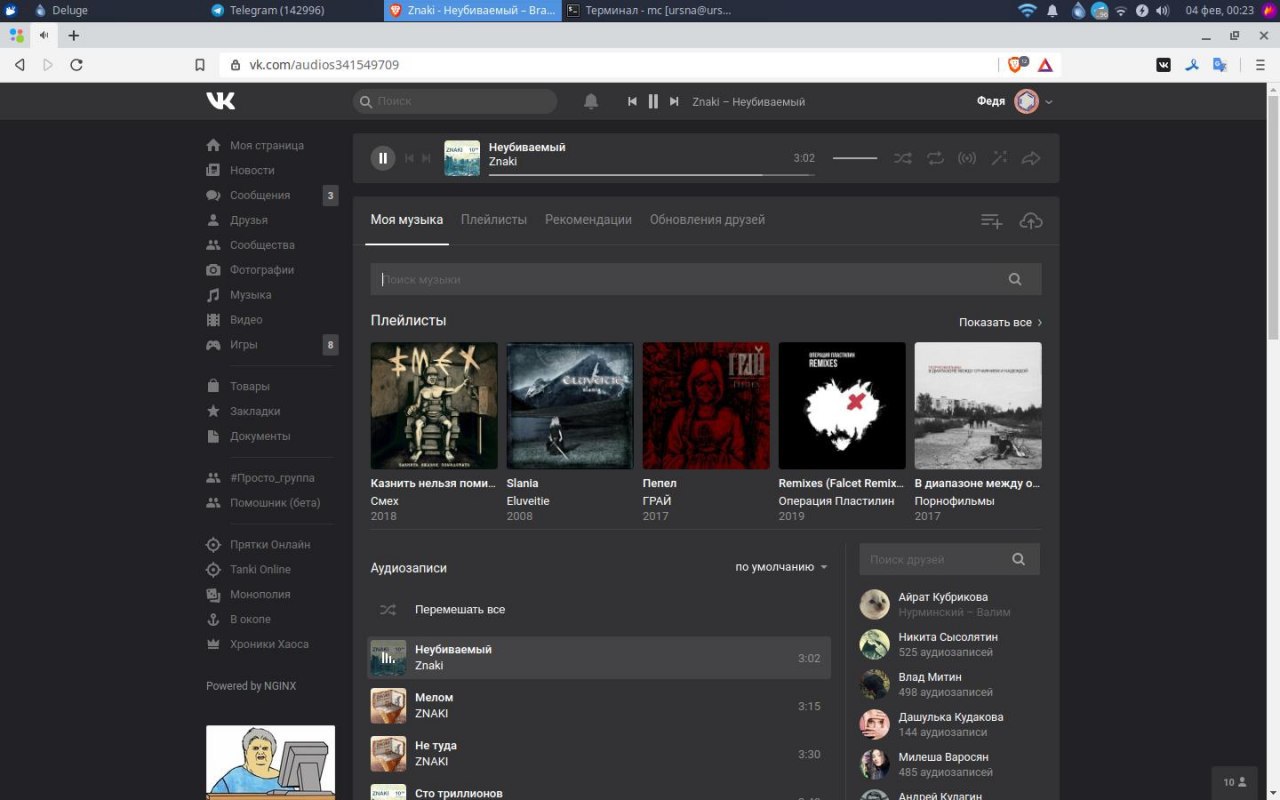Open the Пепел album cover by ГРАЙ
Image resolution: width=1280 pixels, height=800 pixels.
tap(706, 406)
